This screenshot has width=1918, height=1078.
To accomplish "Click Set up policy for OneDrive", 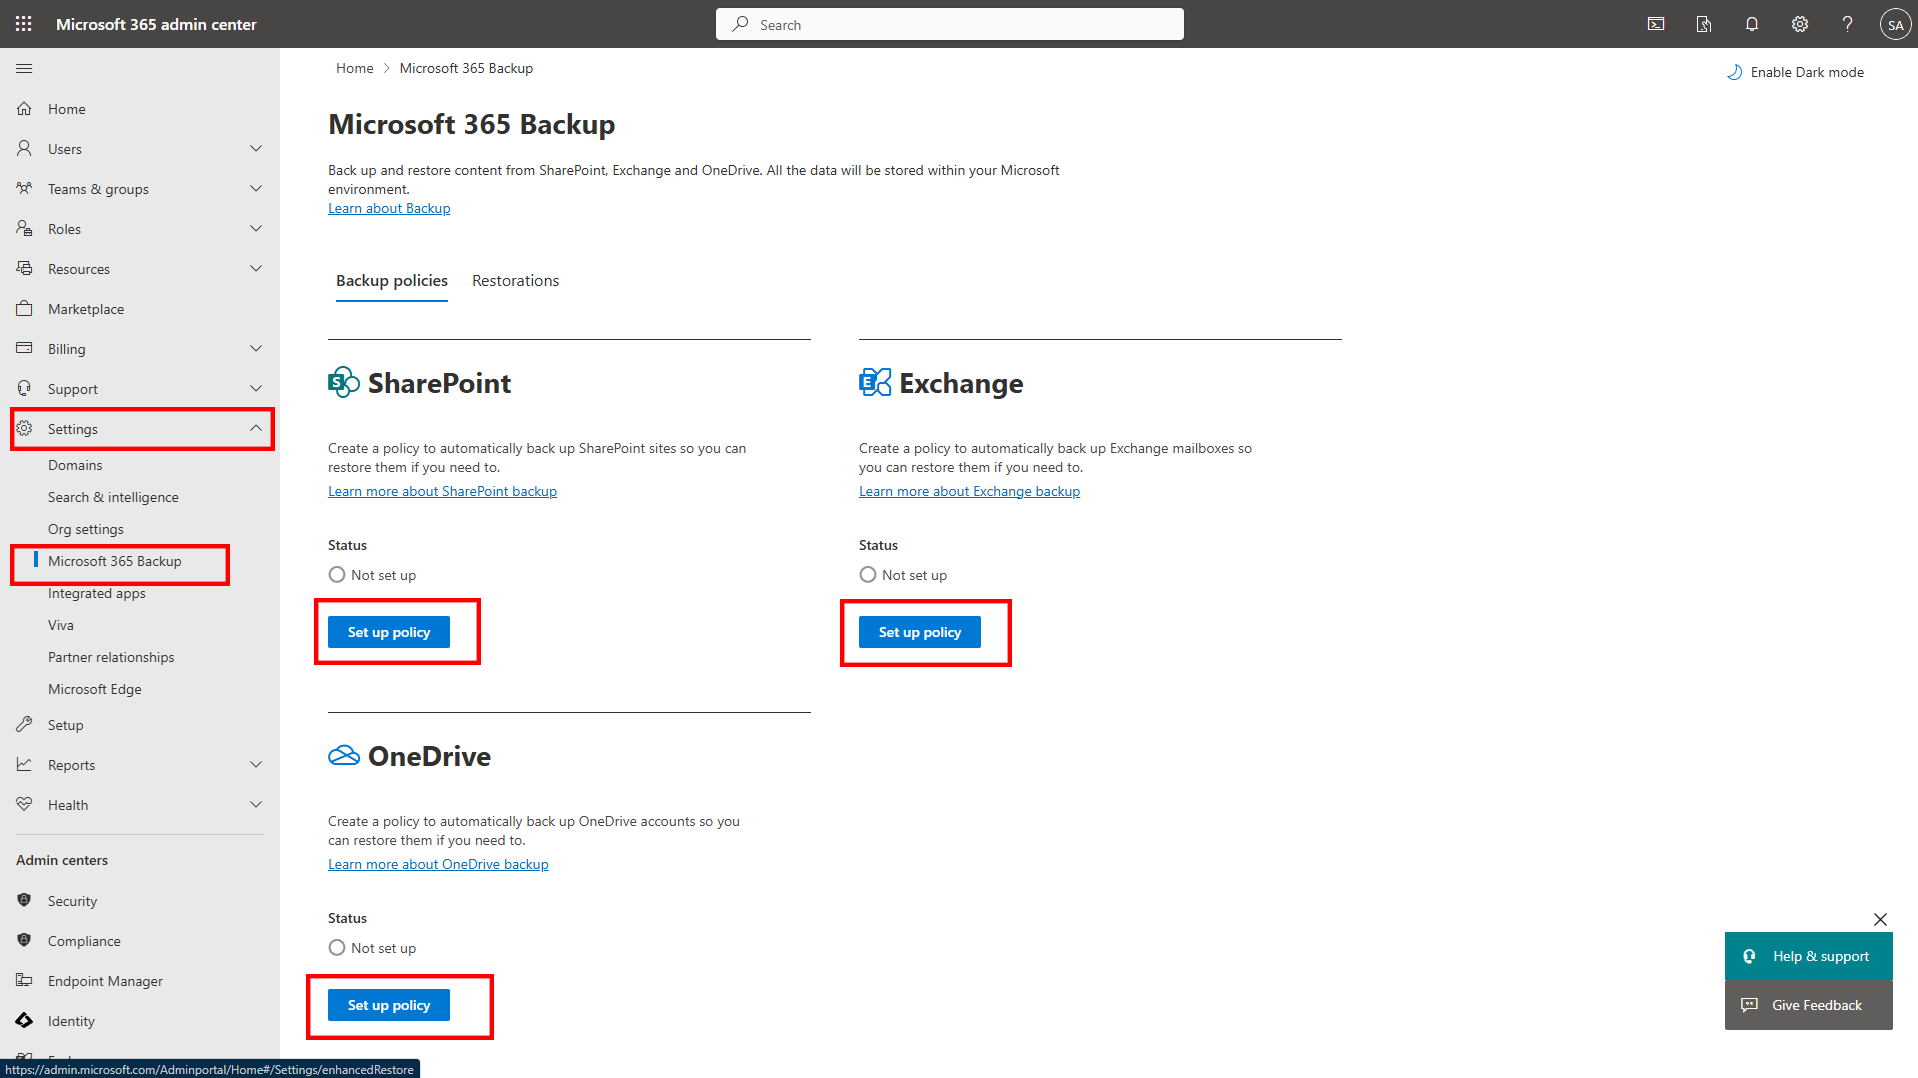I will (388, 1005).
